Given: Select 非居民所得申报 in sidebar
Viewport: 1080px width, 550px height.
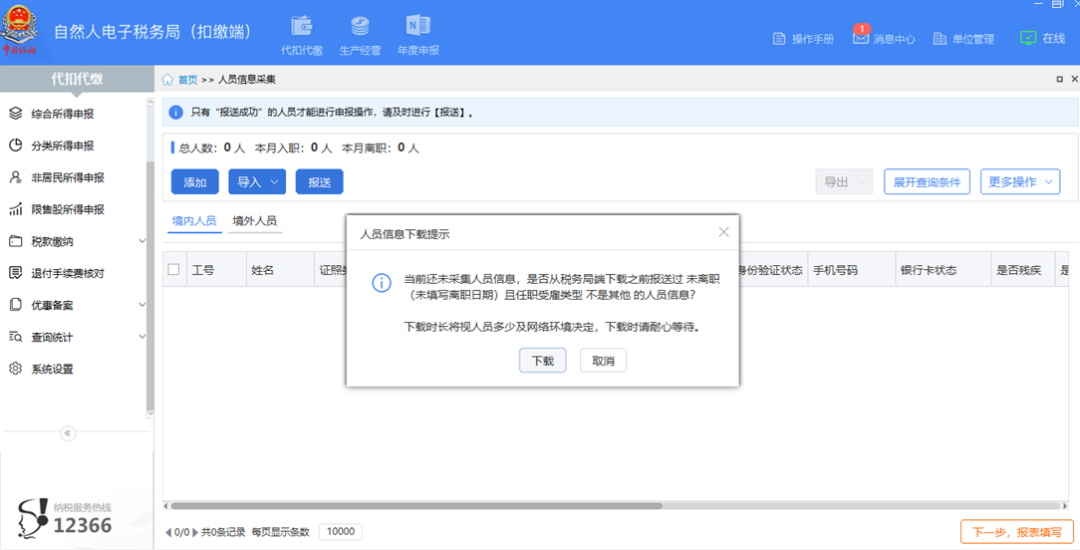Looking at the screenshot, I should tap(68, 178).
